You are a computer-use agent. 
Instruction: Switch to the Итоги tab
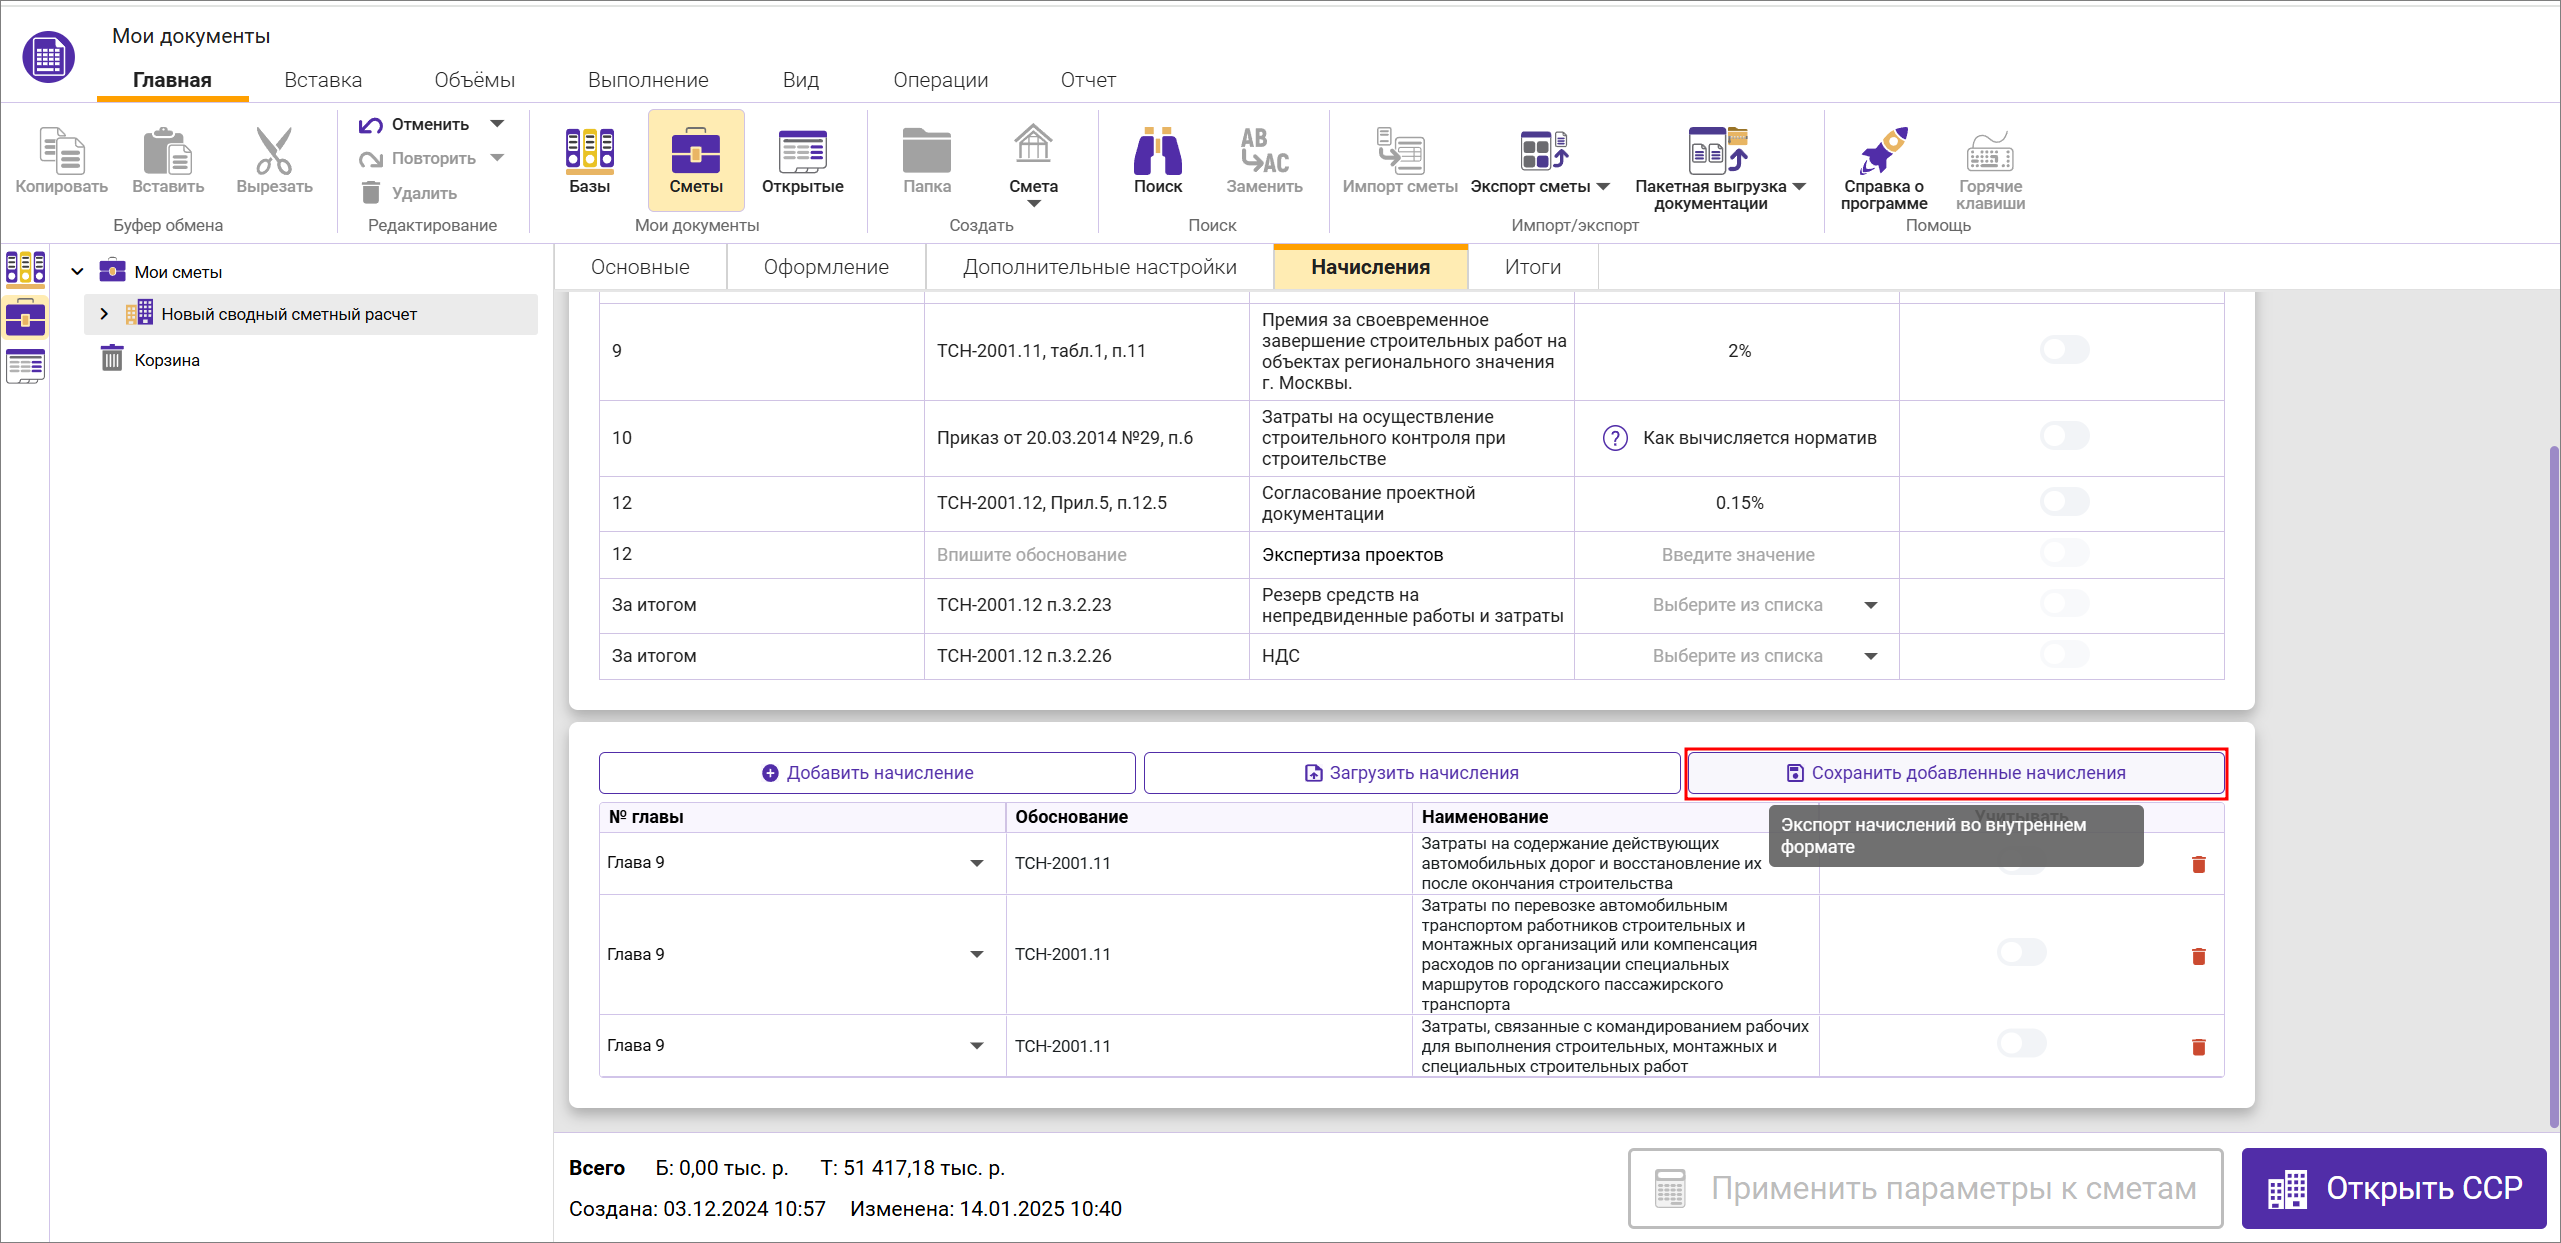1532,267
